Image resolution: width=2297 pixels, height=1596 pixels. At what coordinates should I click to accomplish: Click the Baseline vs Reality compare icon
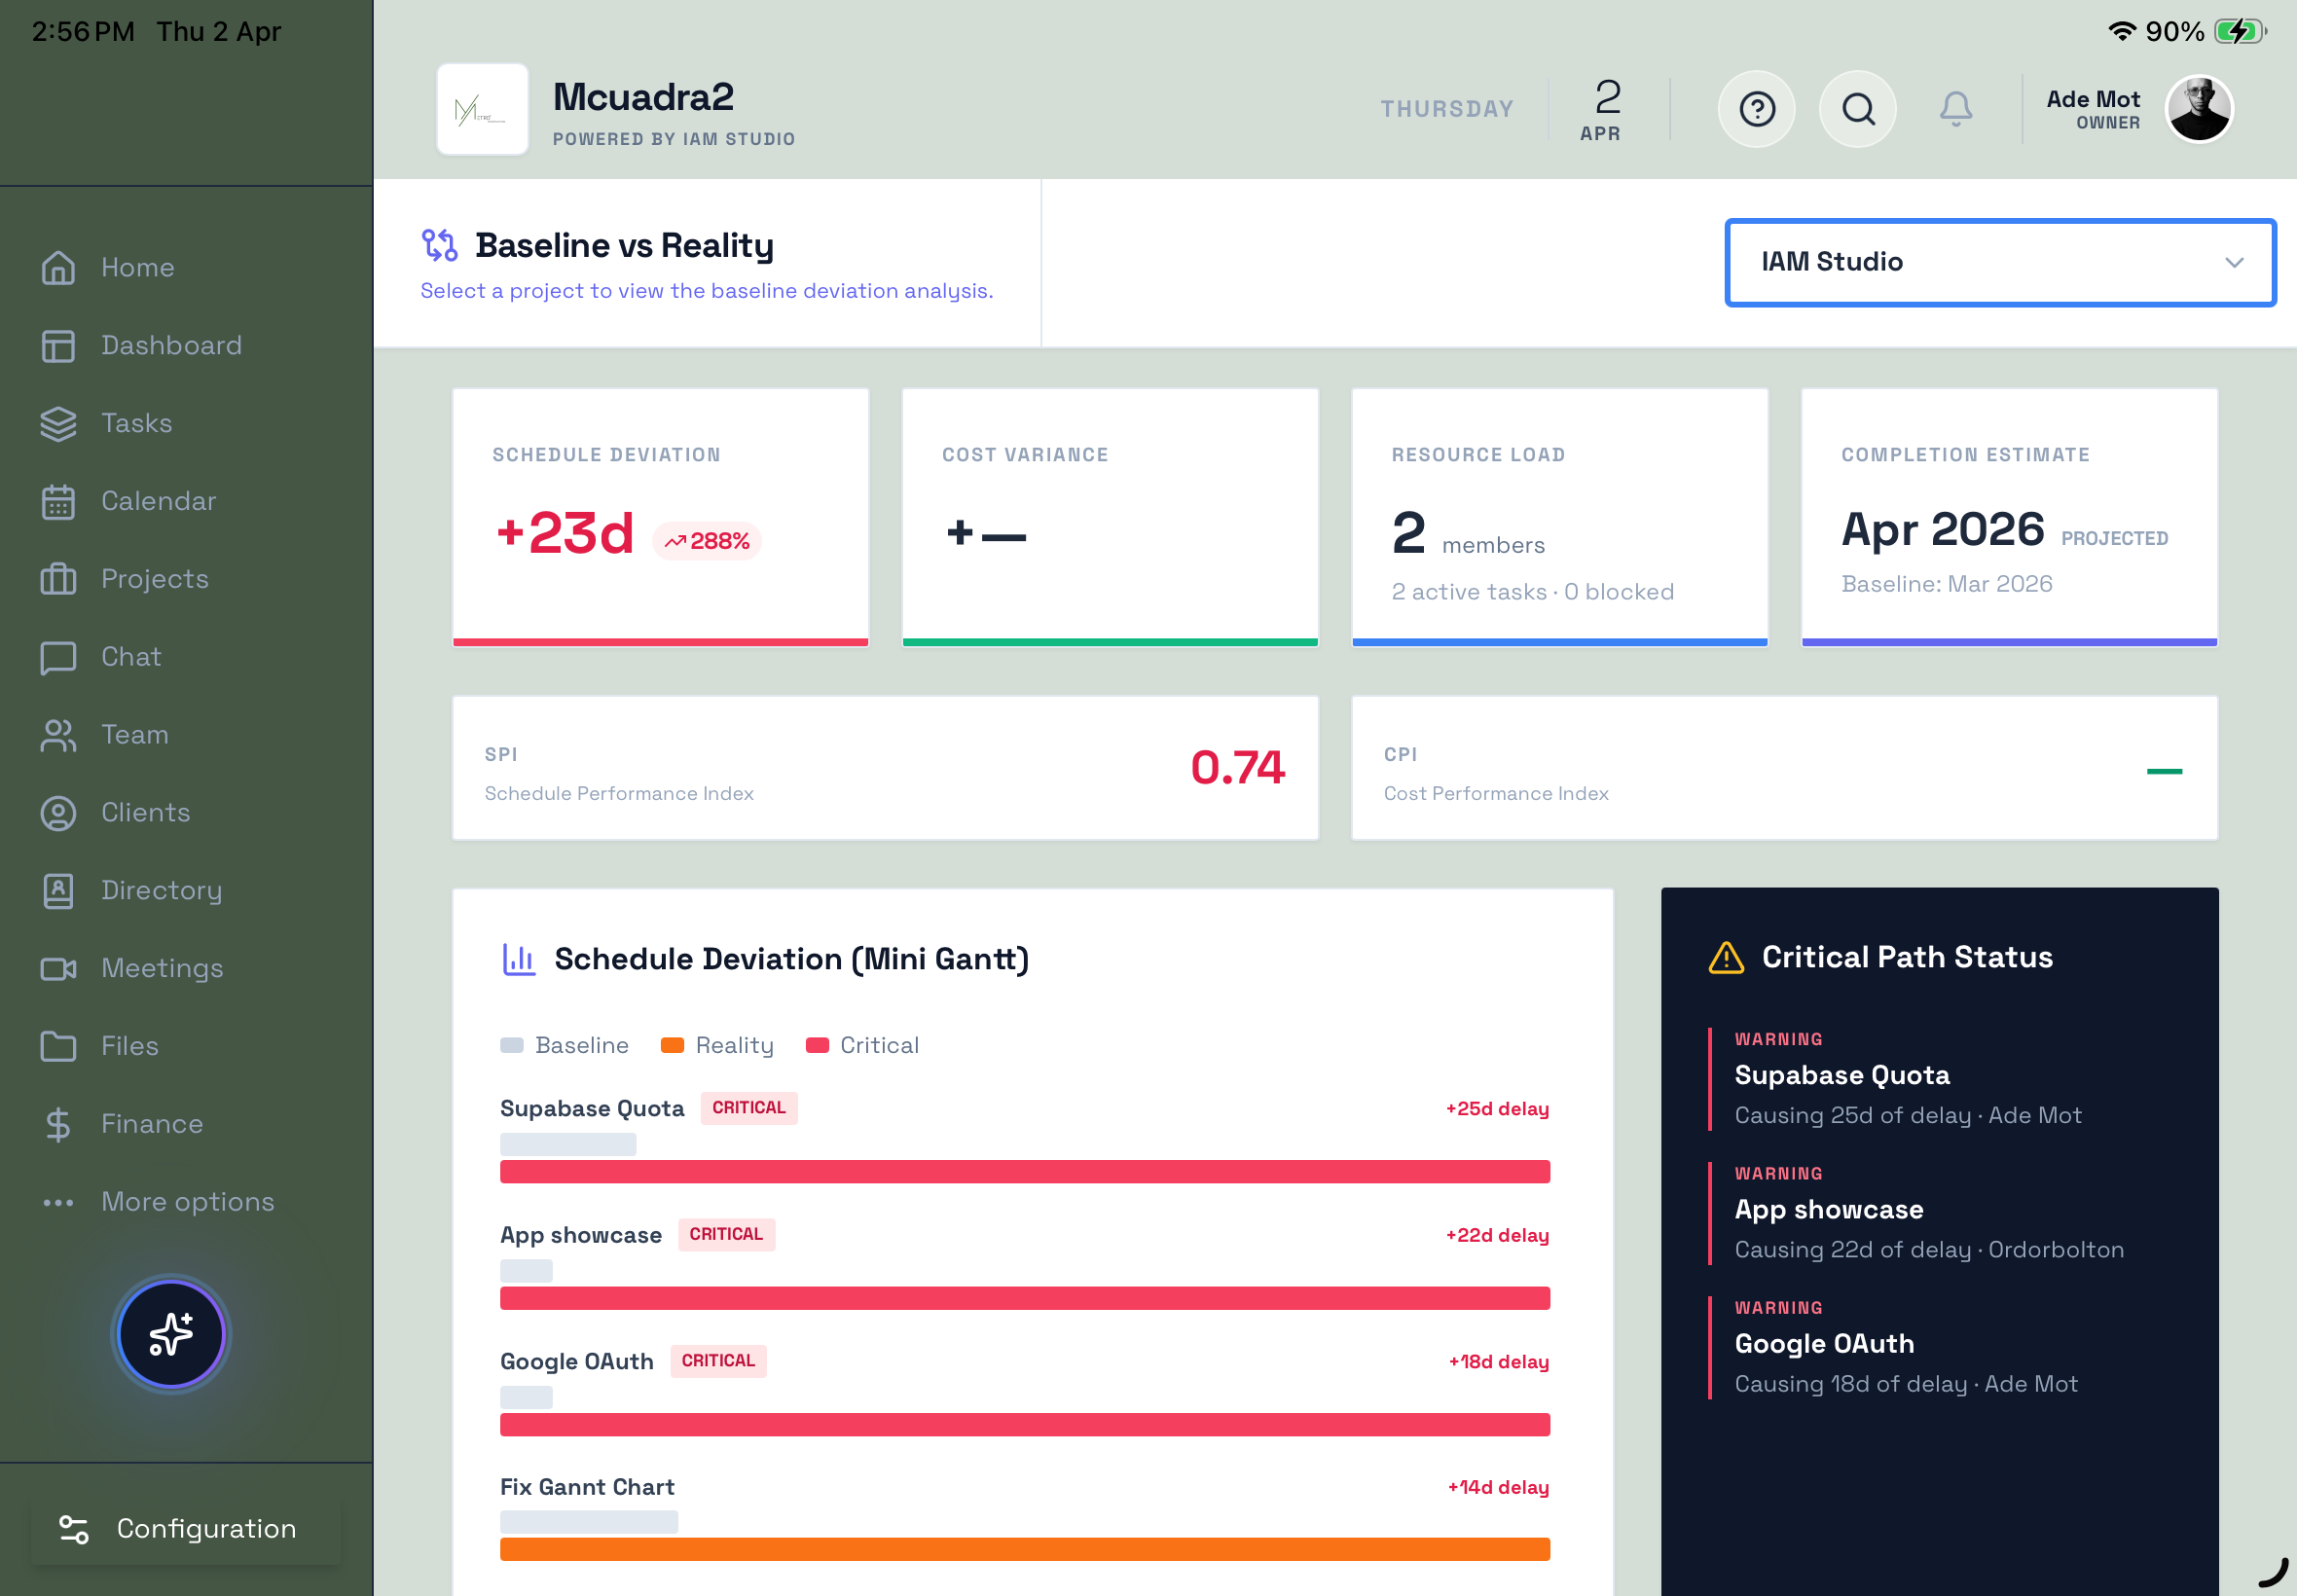440,245
